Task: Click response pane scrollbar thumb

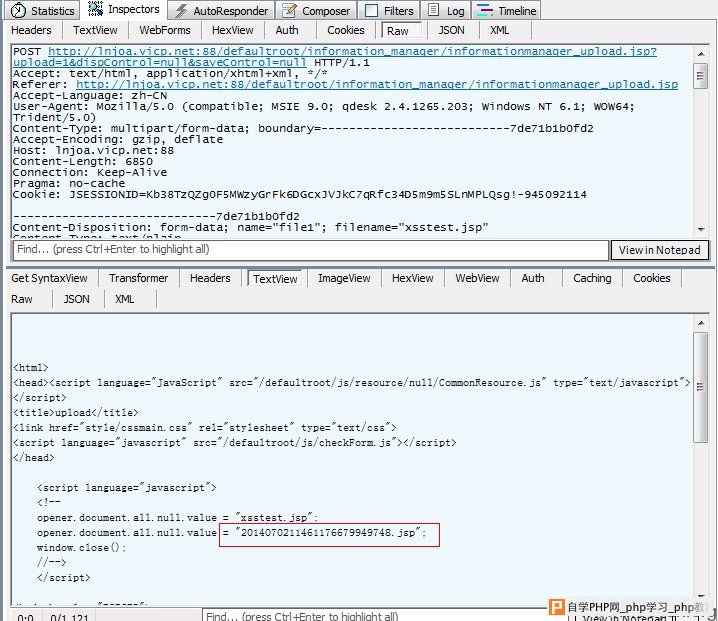Action: click(x=700, y=387)
